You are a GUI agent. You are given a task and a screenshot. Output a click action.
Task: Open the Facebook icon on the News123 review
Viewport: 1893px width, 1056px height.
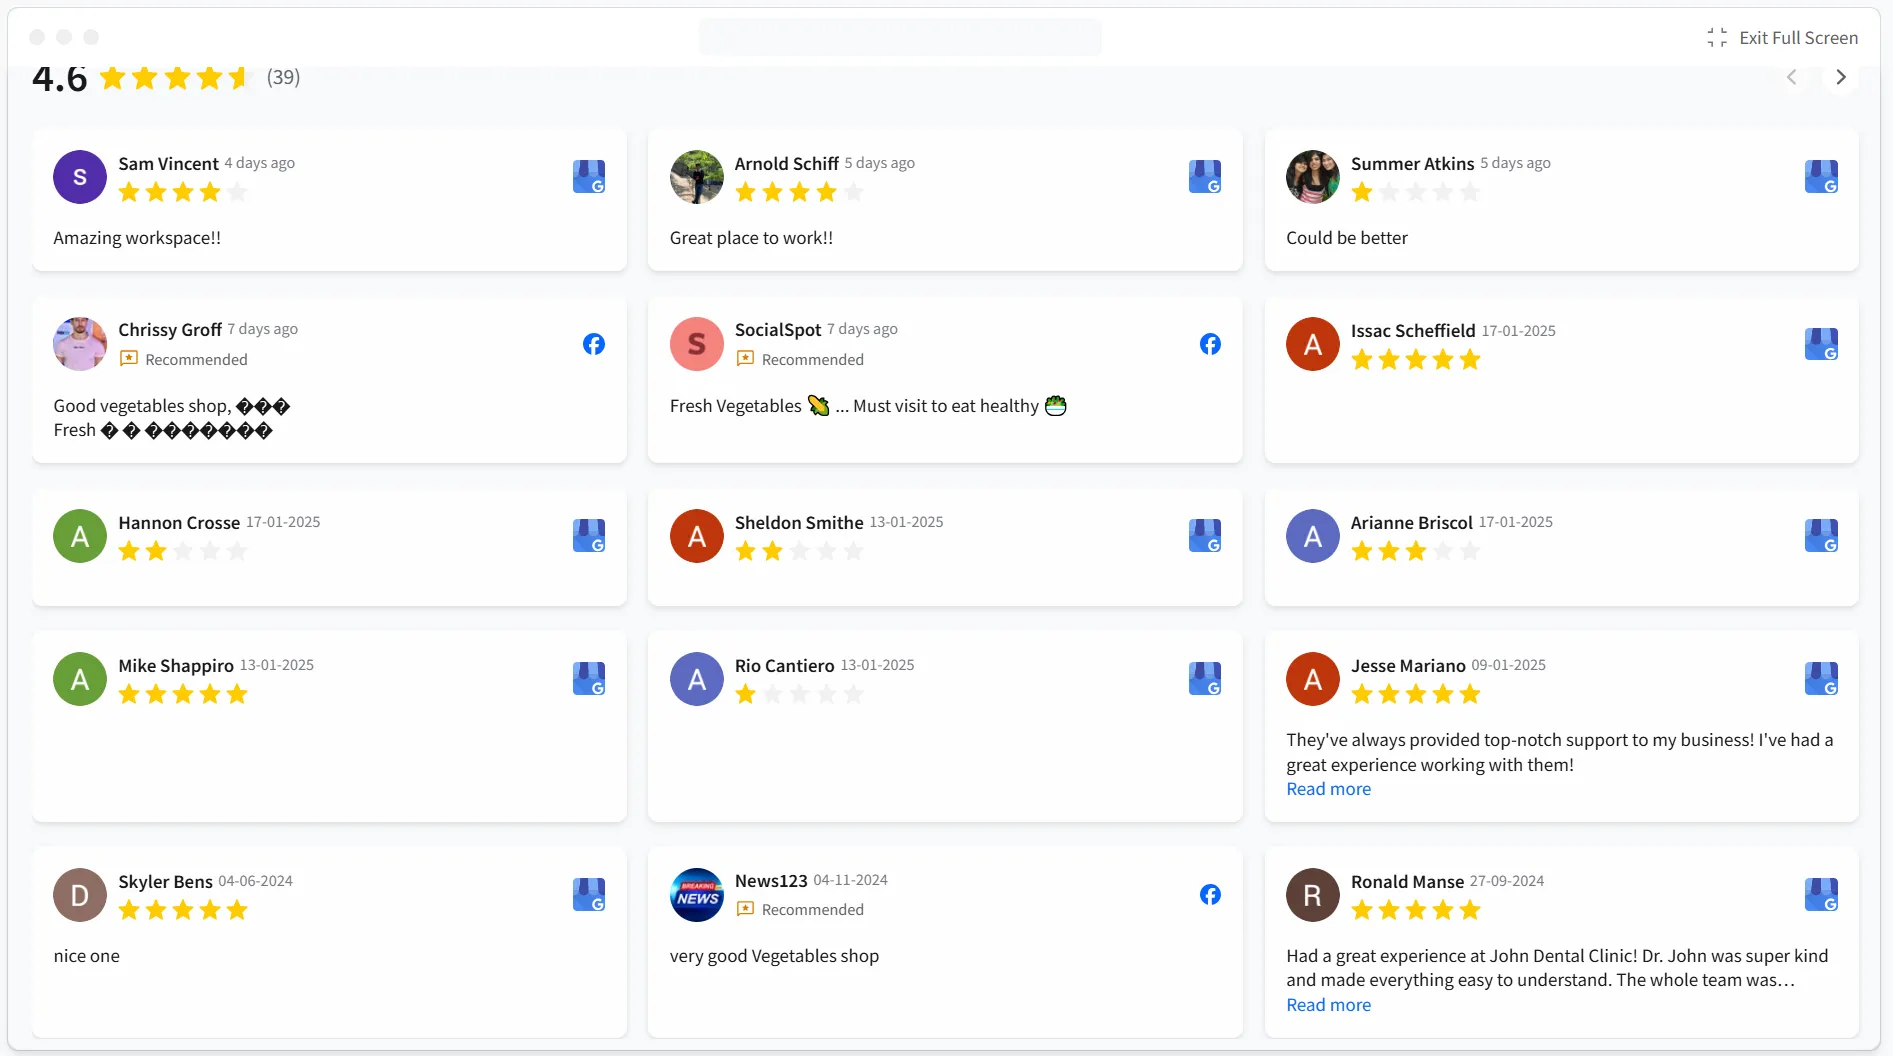[1210, 895]
